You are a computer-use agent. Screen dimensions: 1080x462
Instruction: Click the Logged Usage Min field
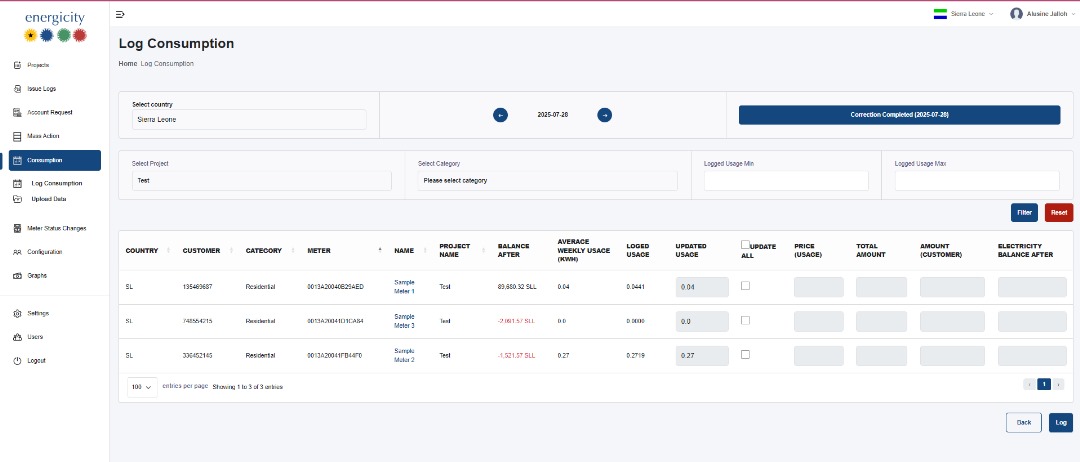click(786, 180)
